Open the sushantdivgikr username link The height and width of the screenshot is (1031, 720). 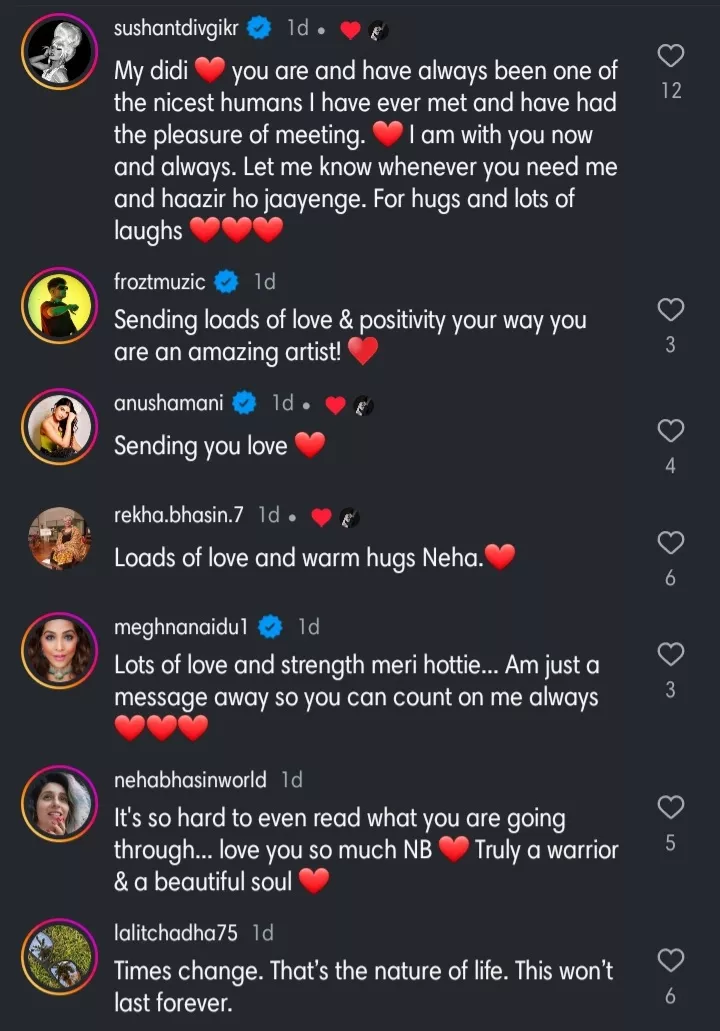pyautogui.click(x=176, y=29)
